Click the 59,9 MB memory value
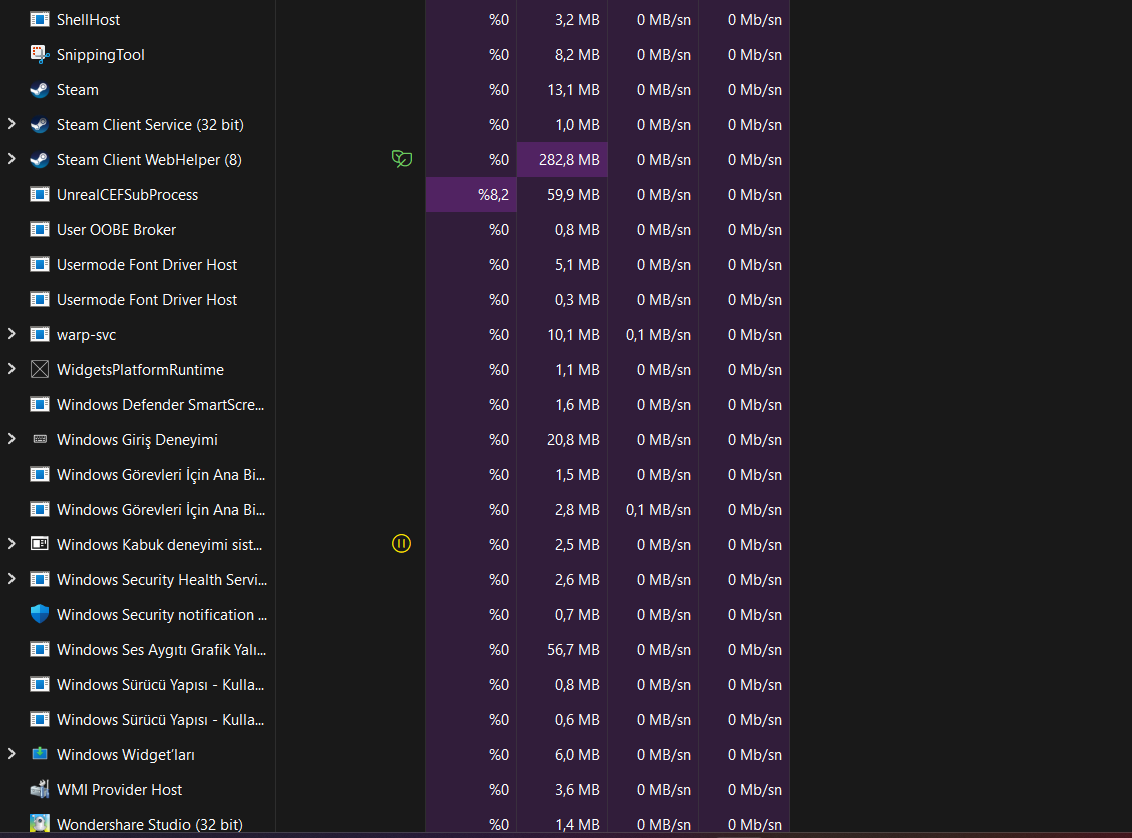Viewport: 1132px width, 838px height. pyautogui.click(x=573, y=195)
